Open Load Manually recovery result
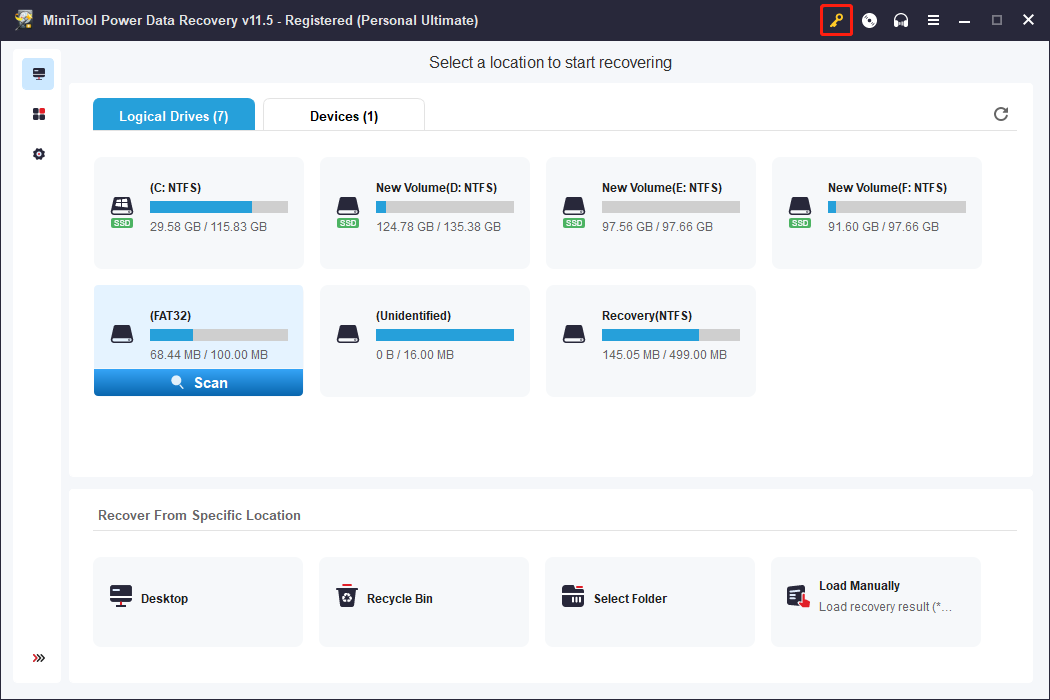This screenshot has width=1050, height=700. point(876,599)
